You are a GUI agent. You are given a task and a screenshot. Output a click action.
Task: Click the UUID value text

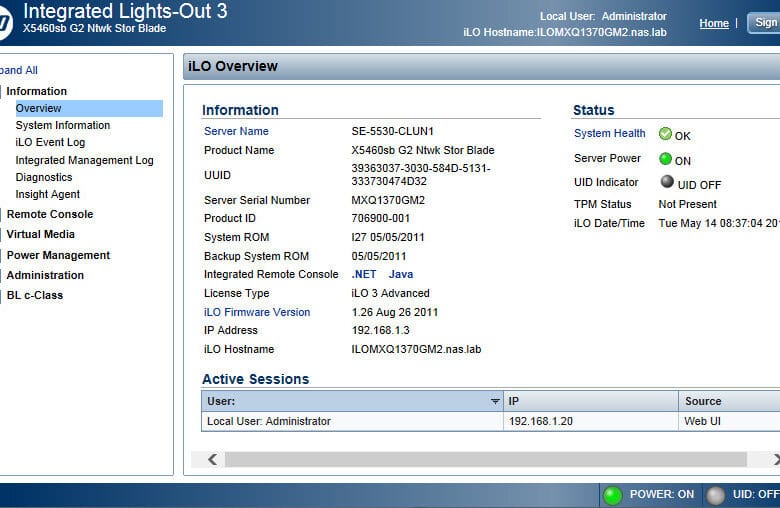421,175
